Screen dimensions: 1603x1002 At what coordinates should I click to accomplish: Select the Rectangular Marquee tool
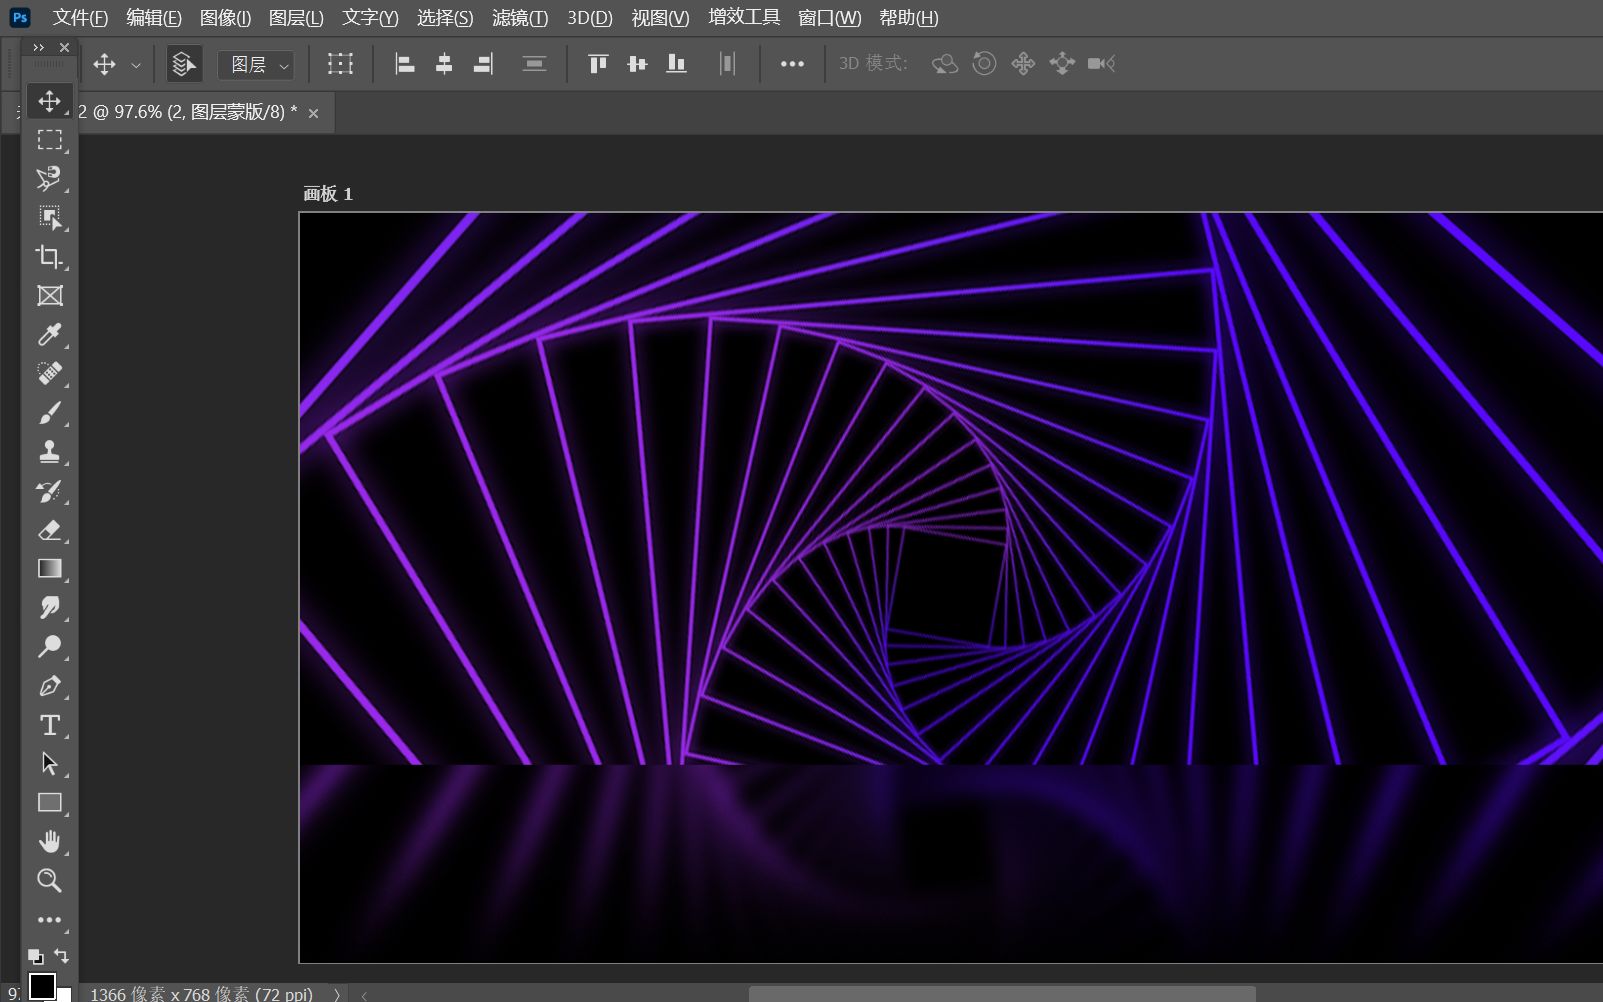click(x=49, y=140)
